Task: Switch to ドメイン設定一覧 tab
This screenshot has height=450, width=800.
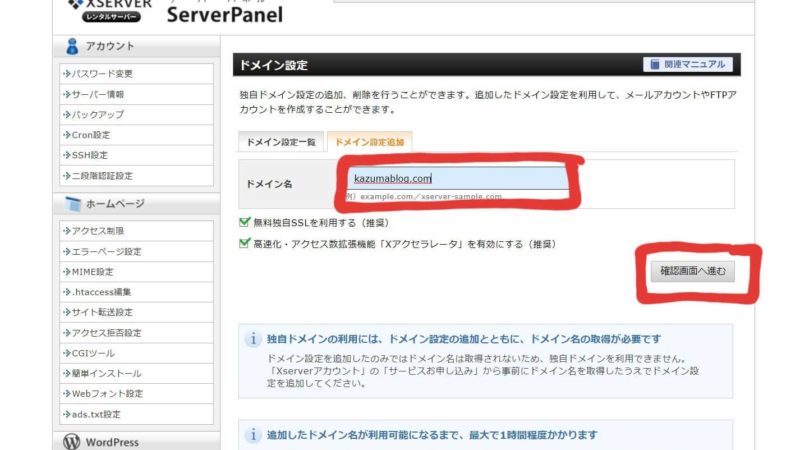Action: (281, 142)
